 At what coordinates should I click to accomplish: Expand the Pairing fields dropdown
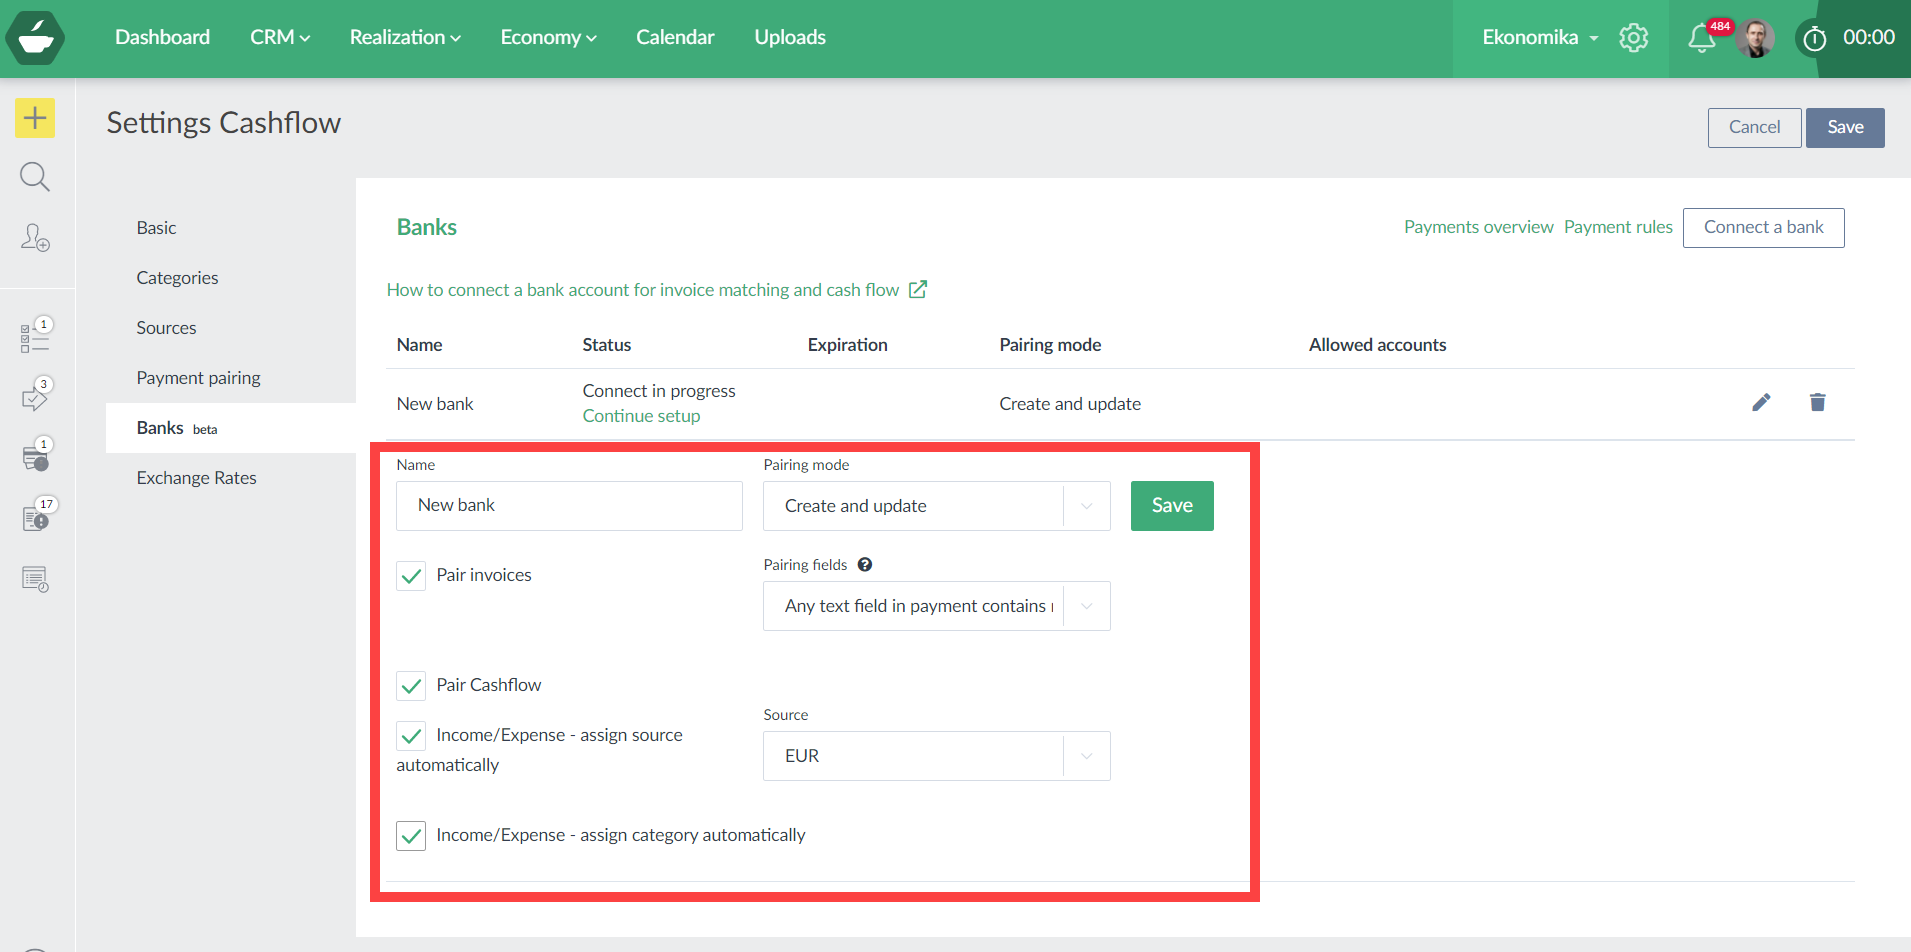(1086, 606)
